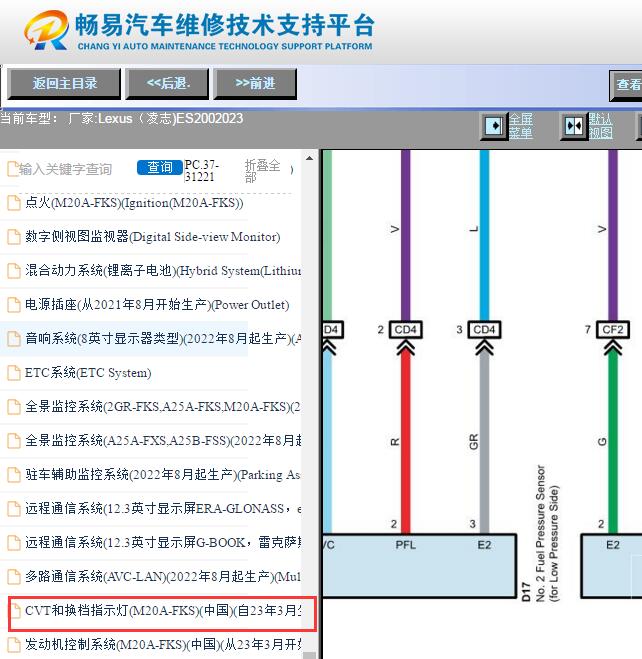Open 发动机控制系统(M20A-FKS)(中国) item
This screenshot has height=659, width=642.
pyautogui.click(x=163, y=644)
